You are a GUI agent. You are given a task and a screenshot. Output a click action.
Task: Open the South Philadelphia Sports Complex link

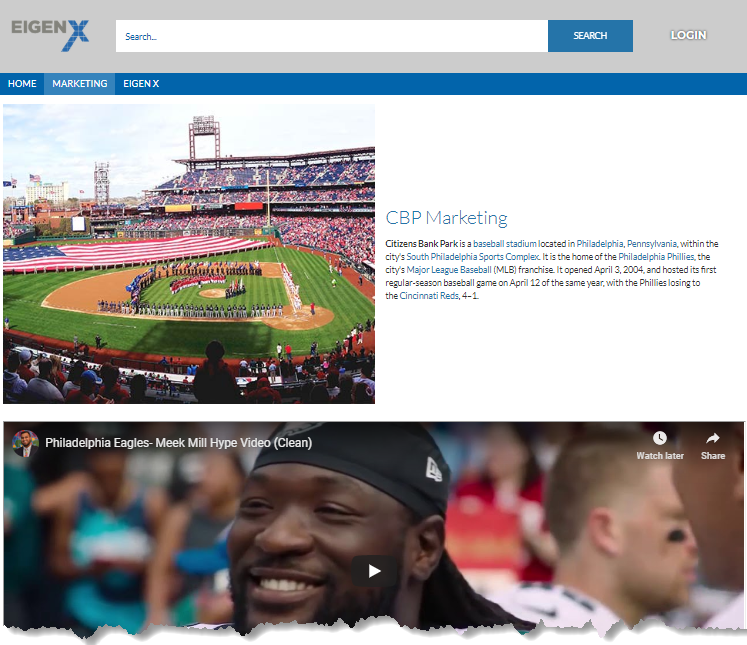(x=473, y=257)
